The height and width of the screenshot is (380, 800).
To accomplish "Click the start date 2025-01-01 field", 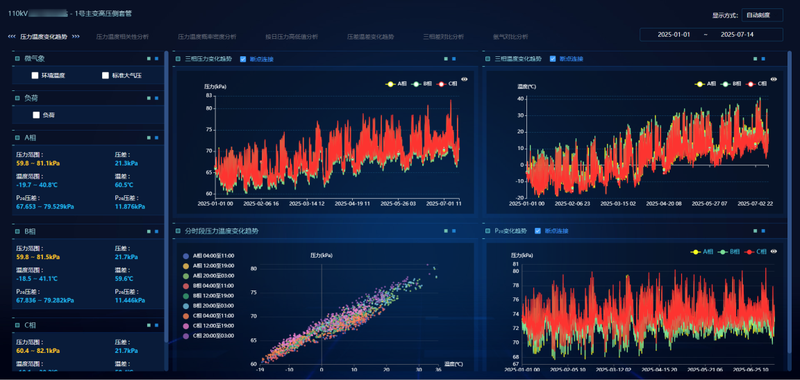I will pos(673,35).
